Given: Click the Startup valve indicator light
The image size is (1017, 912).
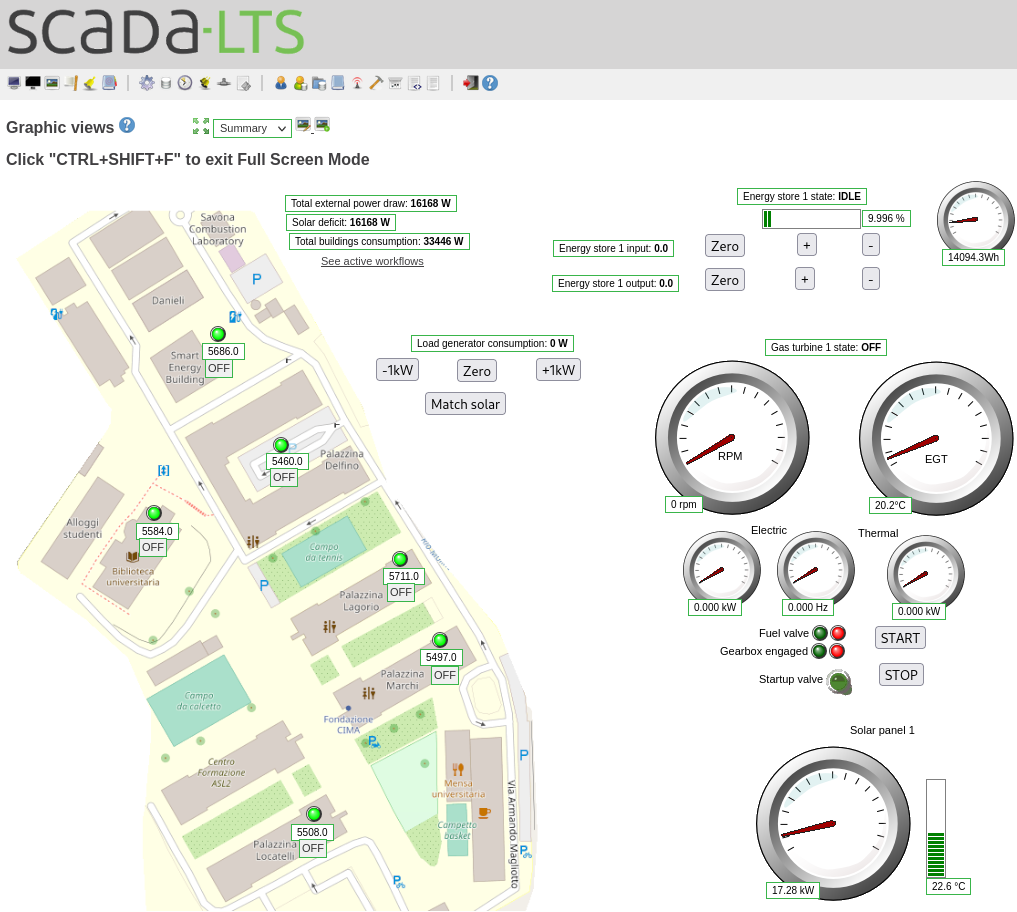Looking at the screenshot, I should tap(839, 682).
